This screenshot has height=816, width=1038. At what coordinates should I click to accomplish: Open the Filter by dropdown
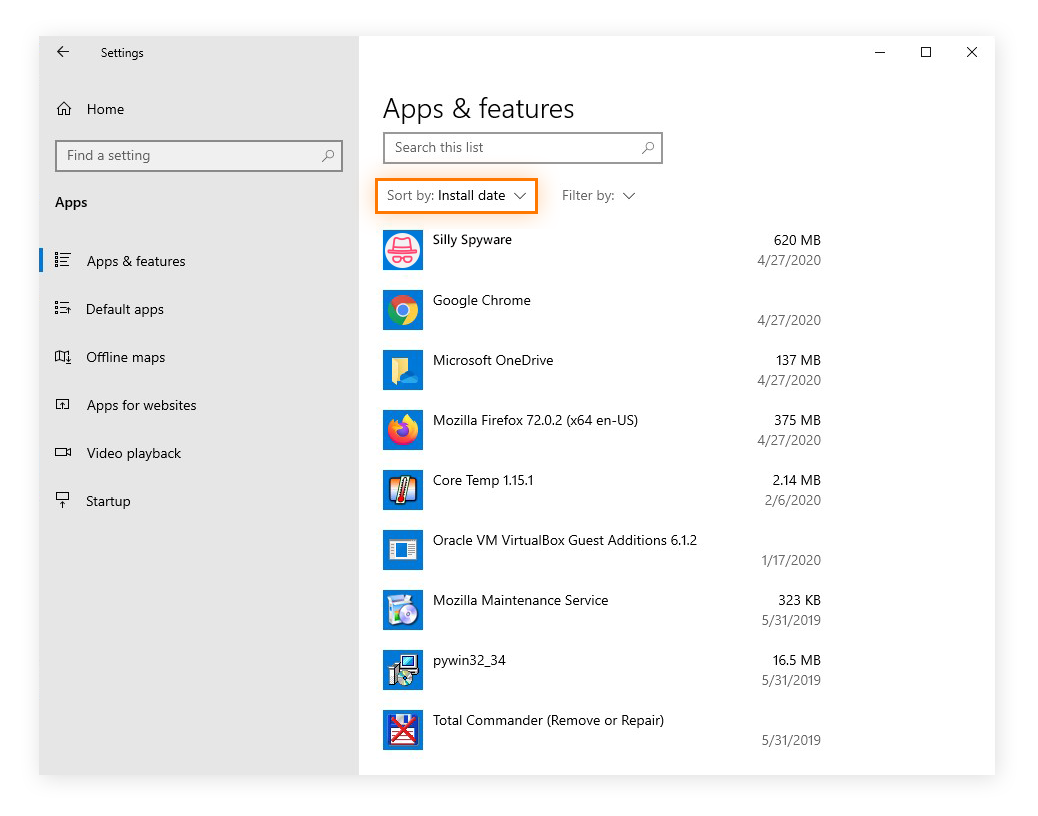(598, 196)
